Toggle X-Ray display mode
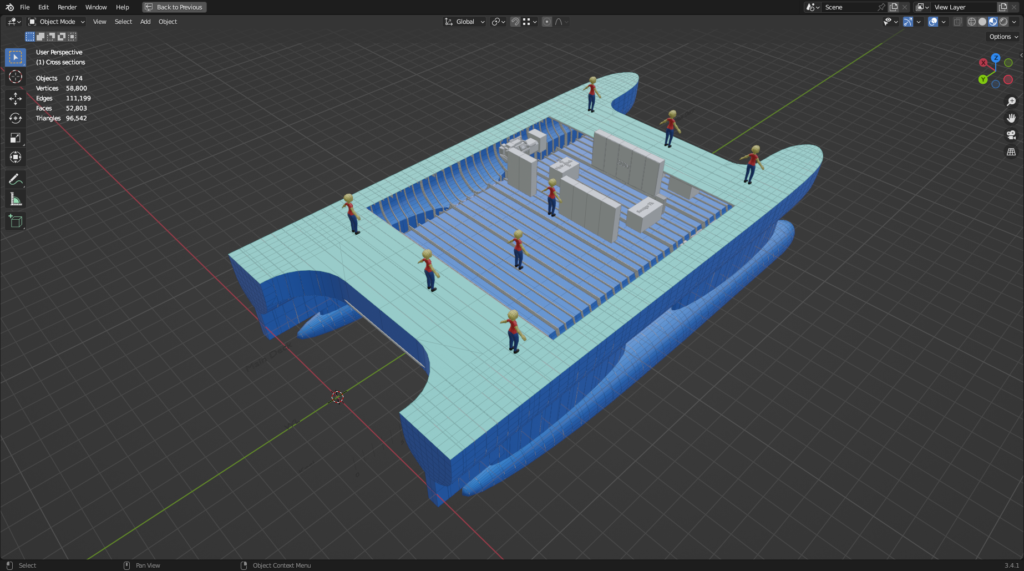This screenshot has width=1024, height=571. click(x=957, y=21)
